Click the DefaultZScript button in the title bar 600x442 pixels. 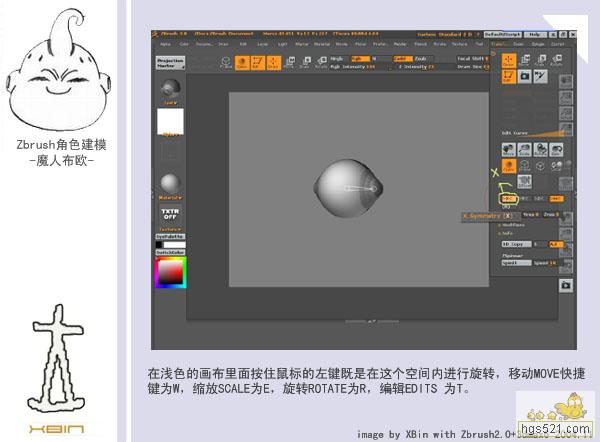tap(503, 34)
